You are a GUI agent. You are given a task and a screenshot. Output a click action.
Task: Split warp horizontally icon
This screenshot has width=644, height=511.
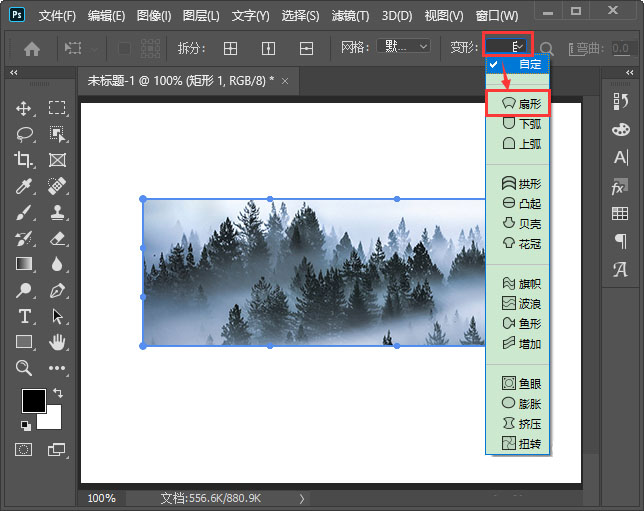pyautogui.click(x=306, y=48)
